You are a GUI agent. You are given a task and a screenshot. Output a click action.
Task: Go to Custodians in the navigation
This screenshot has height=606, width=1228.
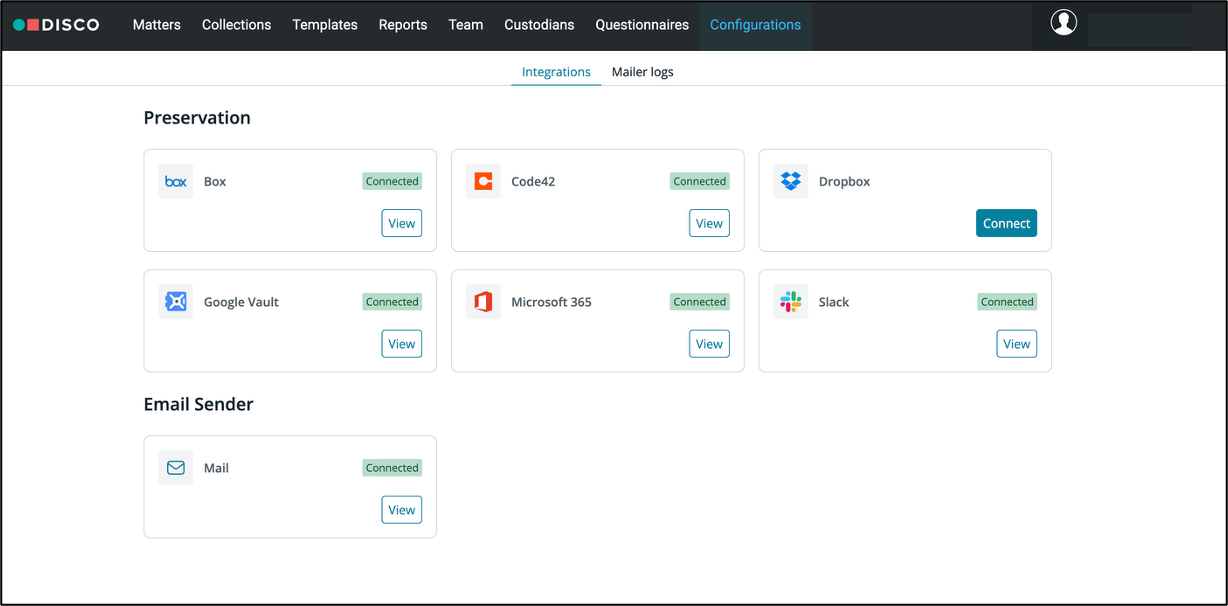539,25
